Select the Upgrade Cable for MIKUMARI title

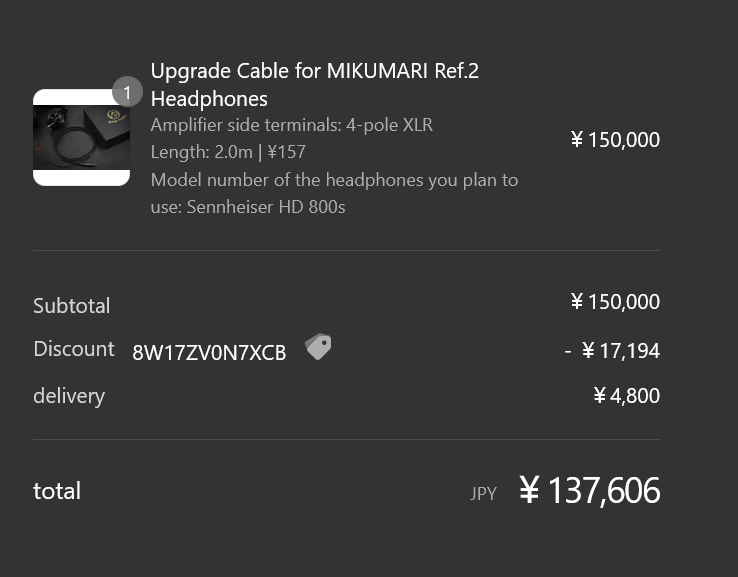point(314,85)
